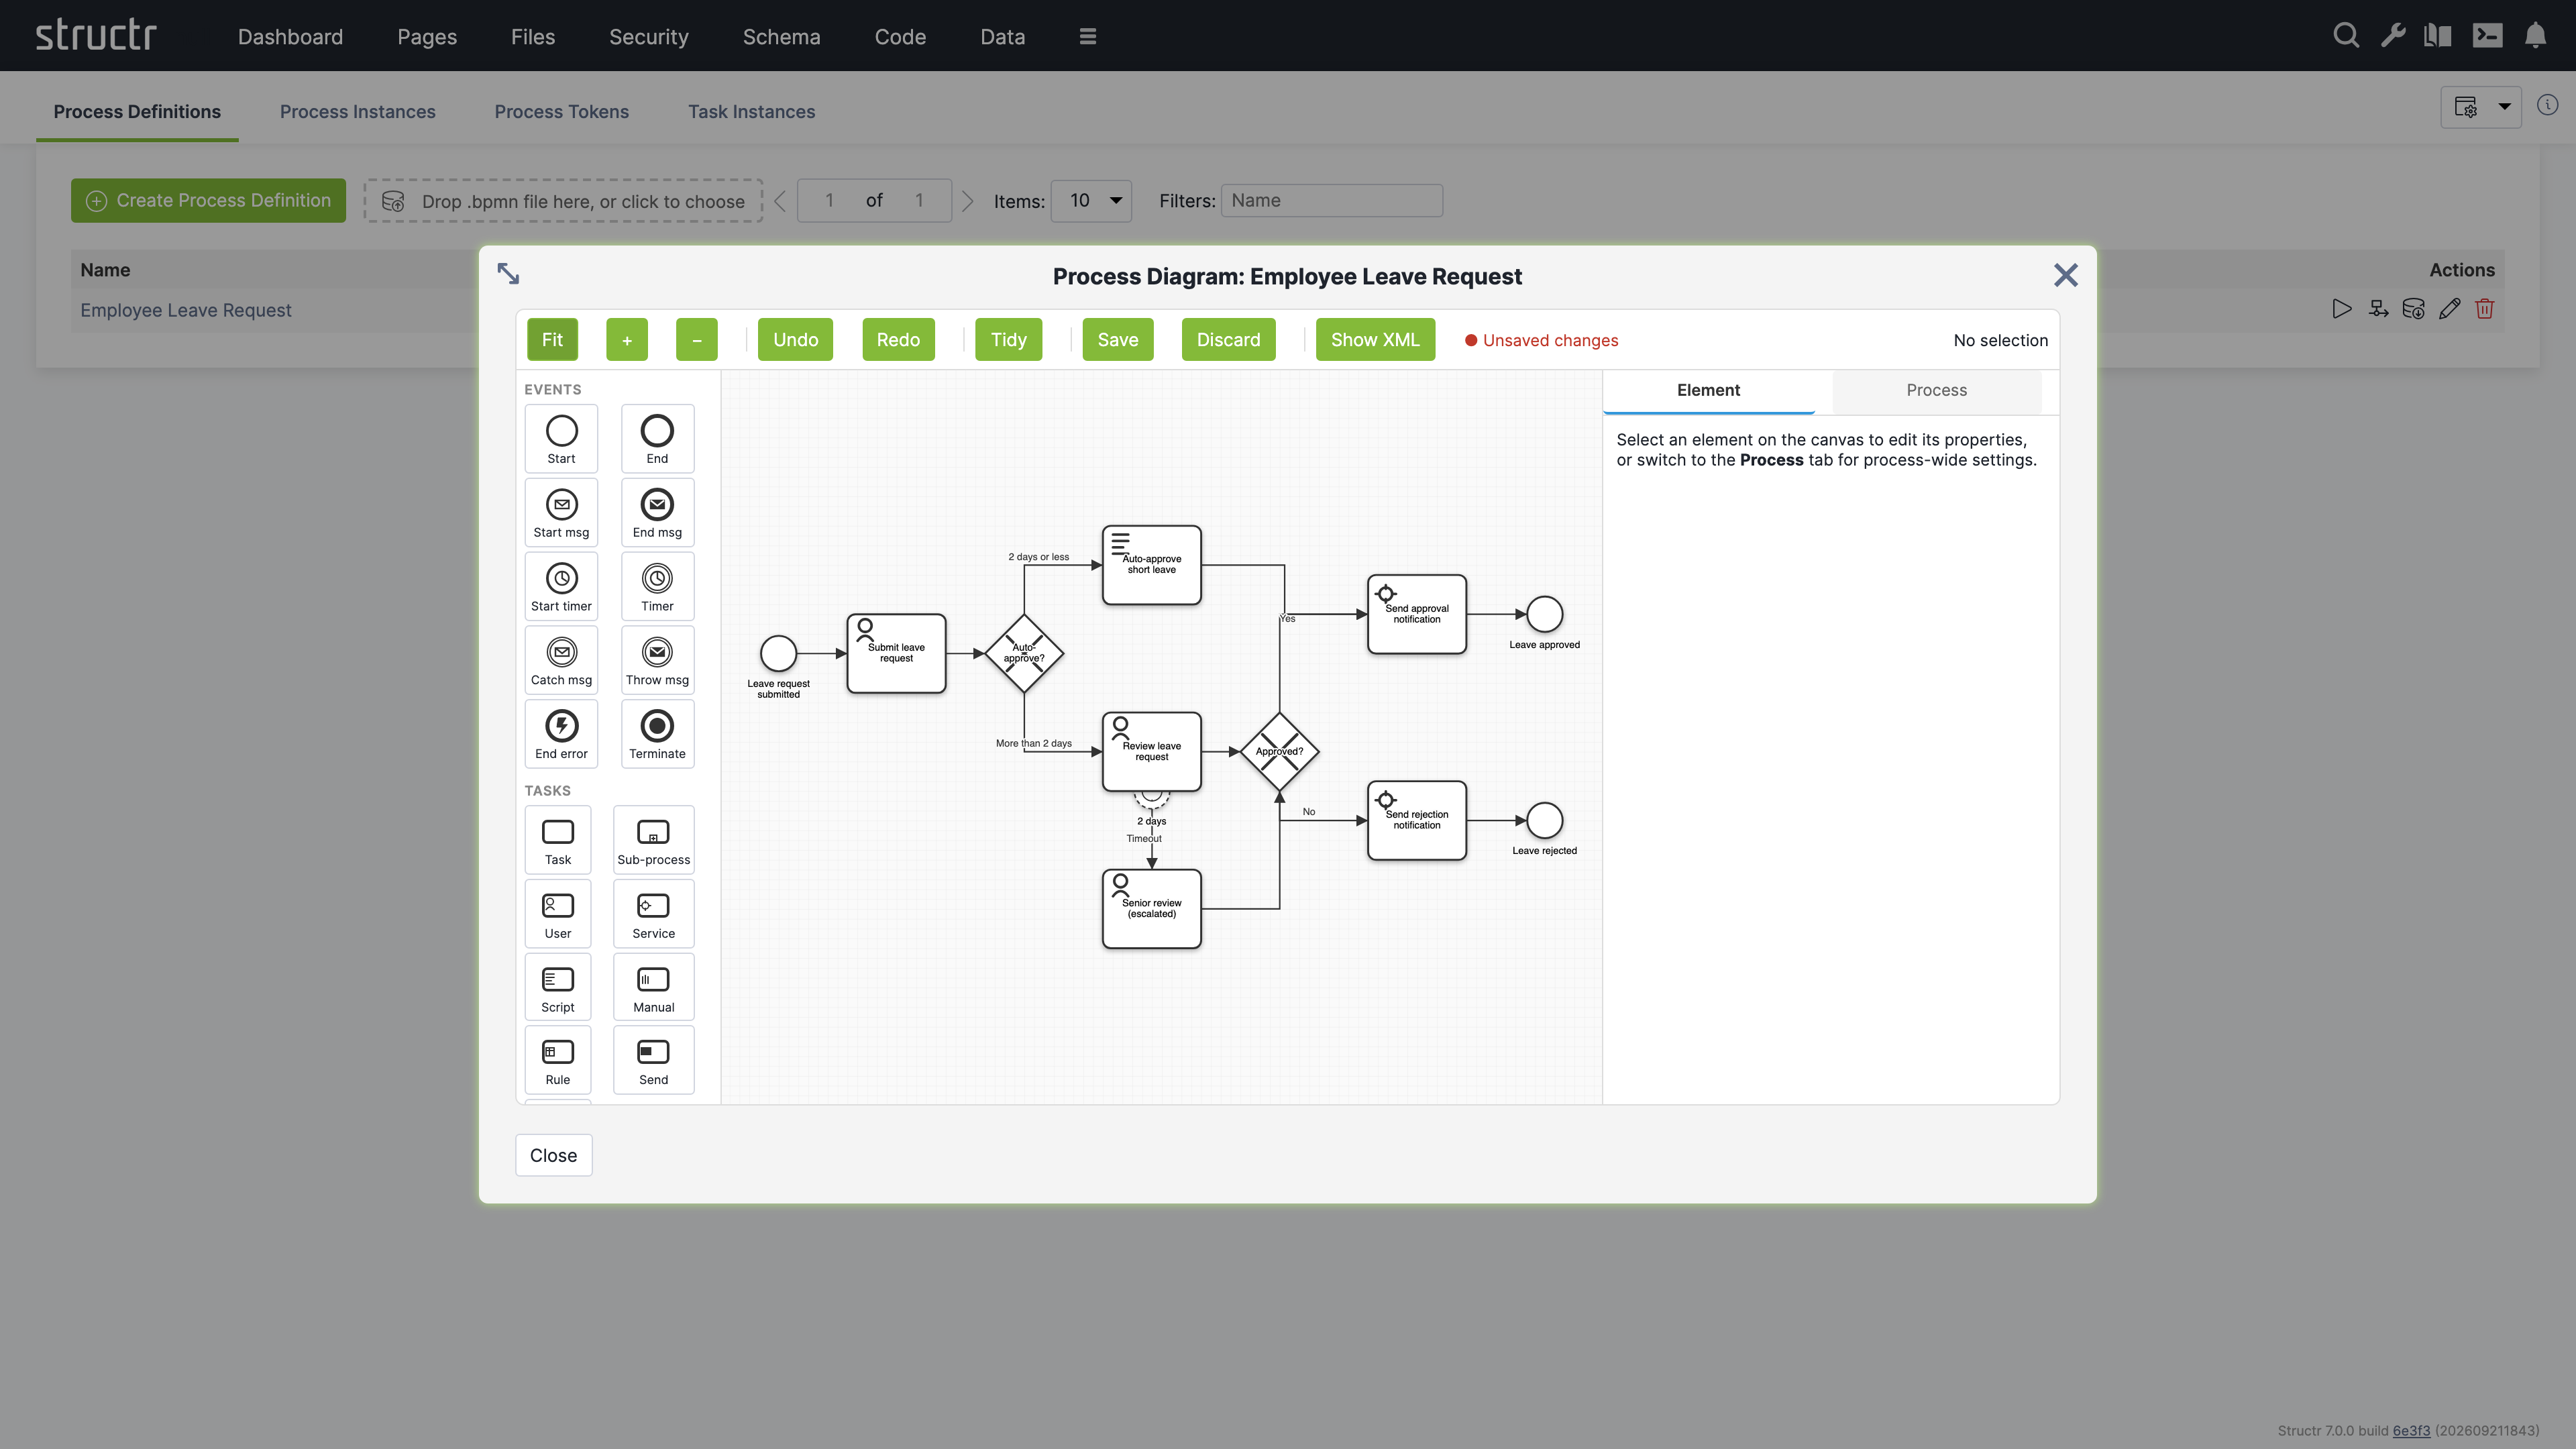The height and width of the screenshot is (1449, 2576).
Task: Save the process diagram
Action: point(1118,340)
